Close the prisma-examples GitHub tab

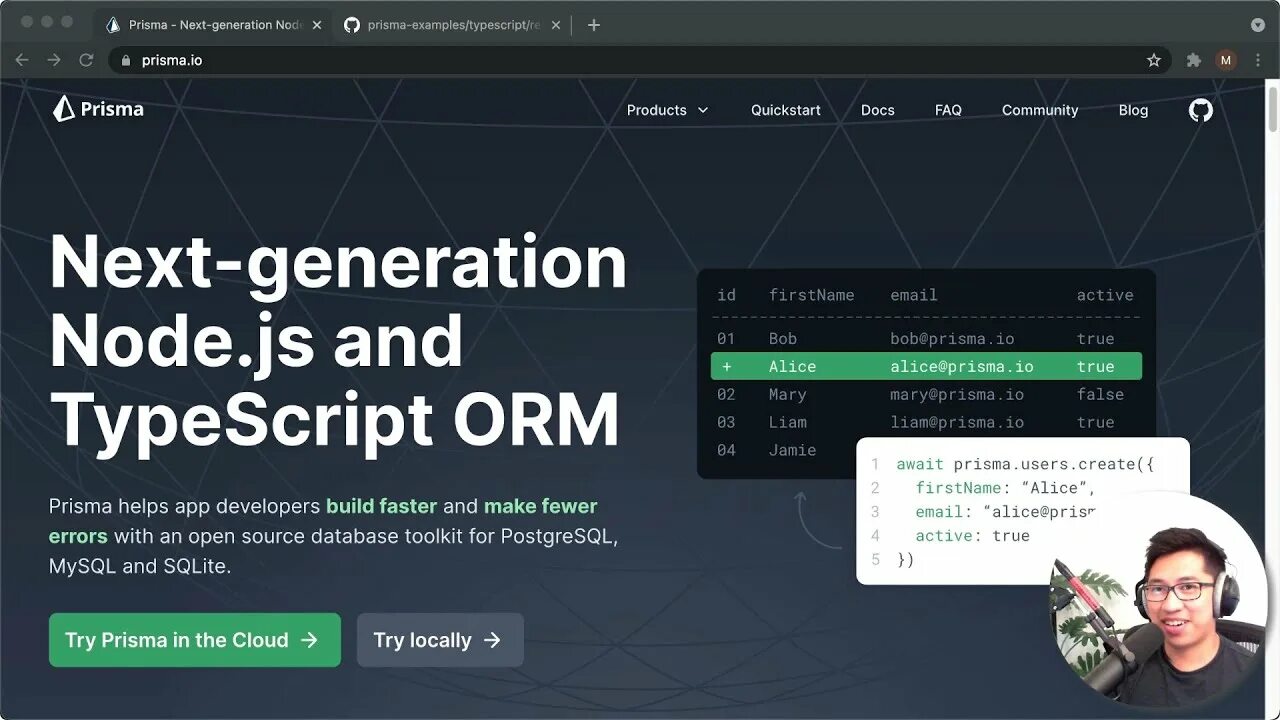557,25
